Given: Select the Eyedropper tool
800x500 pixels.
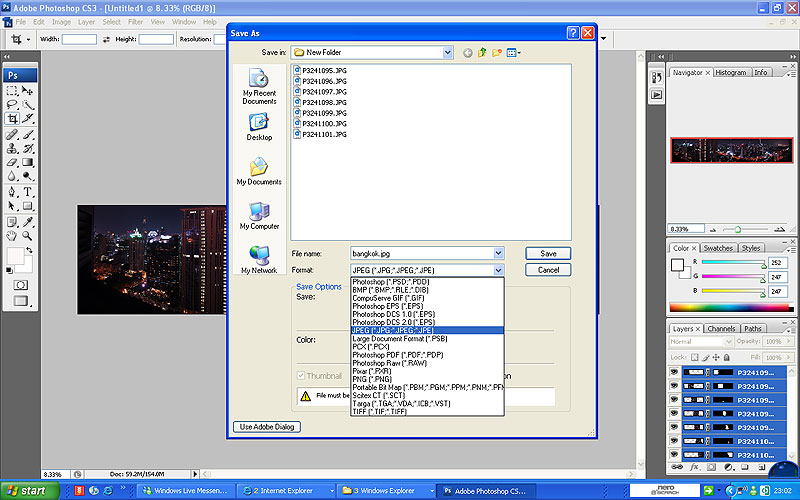Looking at the screenshot, I should 28,222.
